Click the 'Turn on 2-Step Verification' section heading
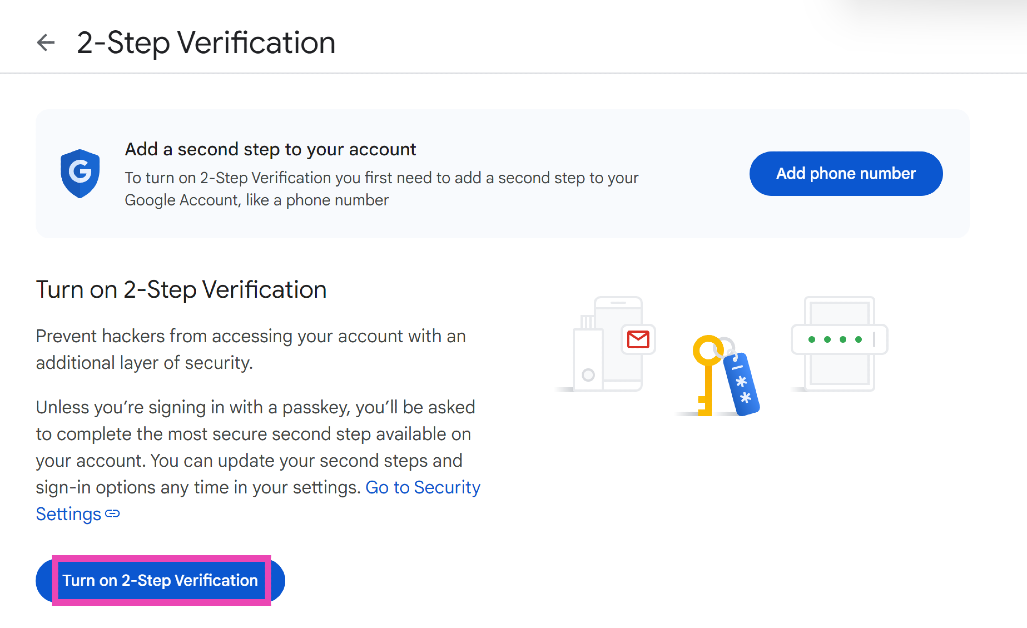This screenshot has width=1027, height=628. pyautogui.click(x=181, y=290)
